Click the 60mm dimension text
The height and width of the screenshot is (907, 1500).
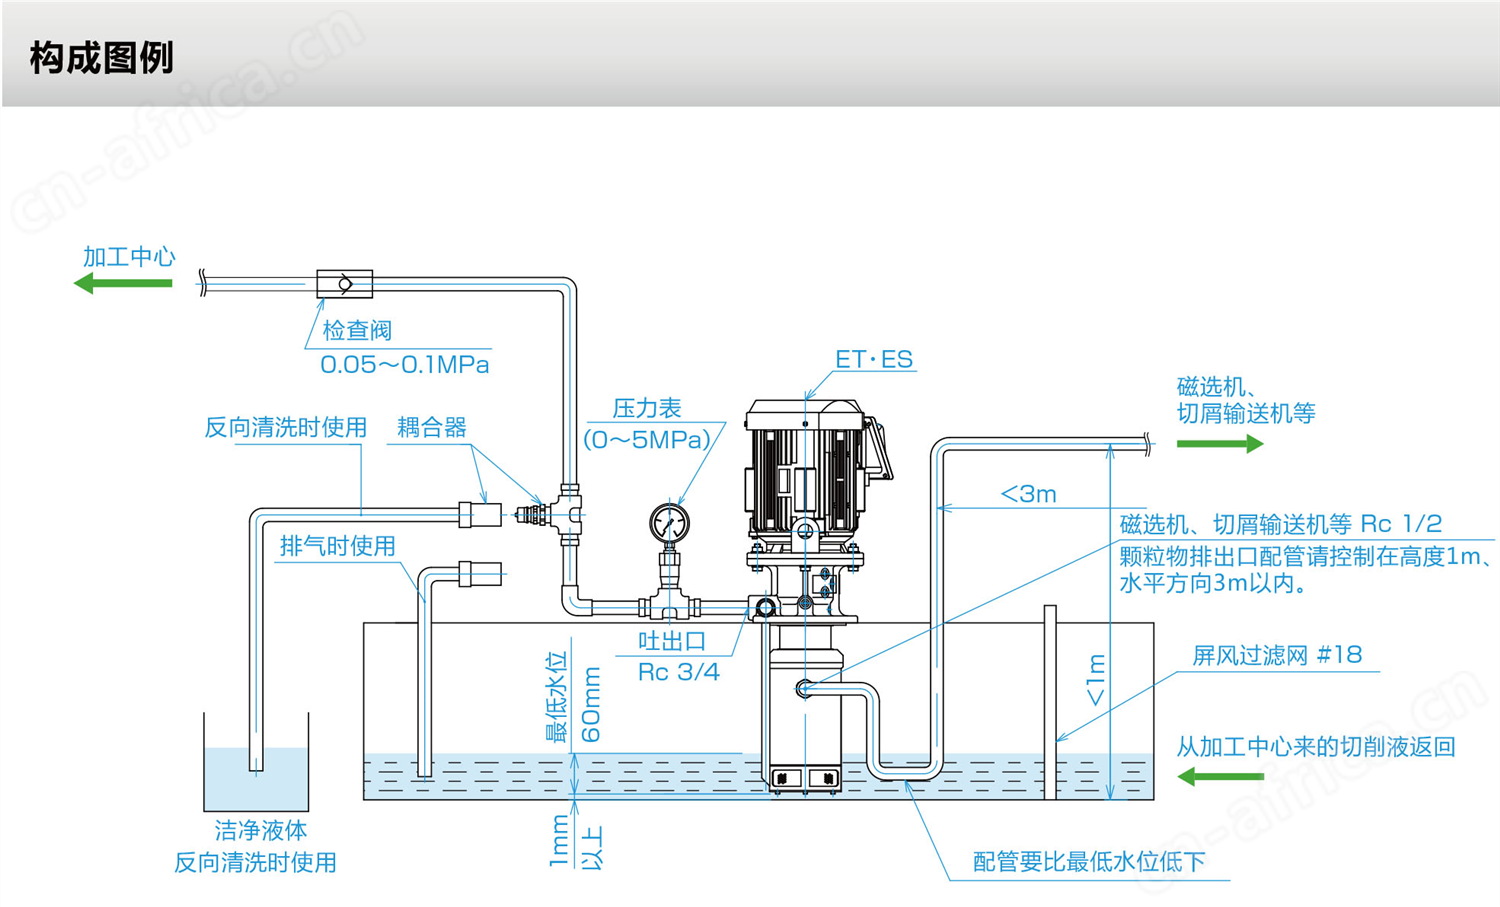click(591, 704)
